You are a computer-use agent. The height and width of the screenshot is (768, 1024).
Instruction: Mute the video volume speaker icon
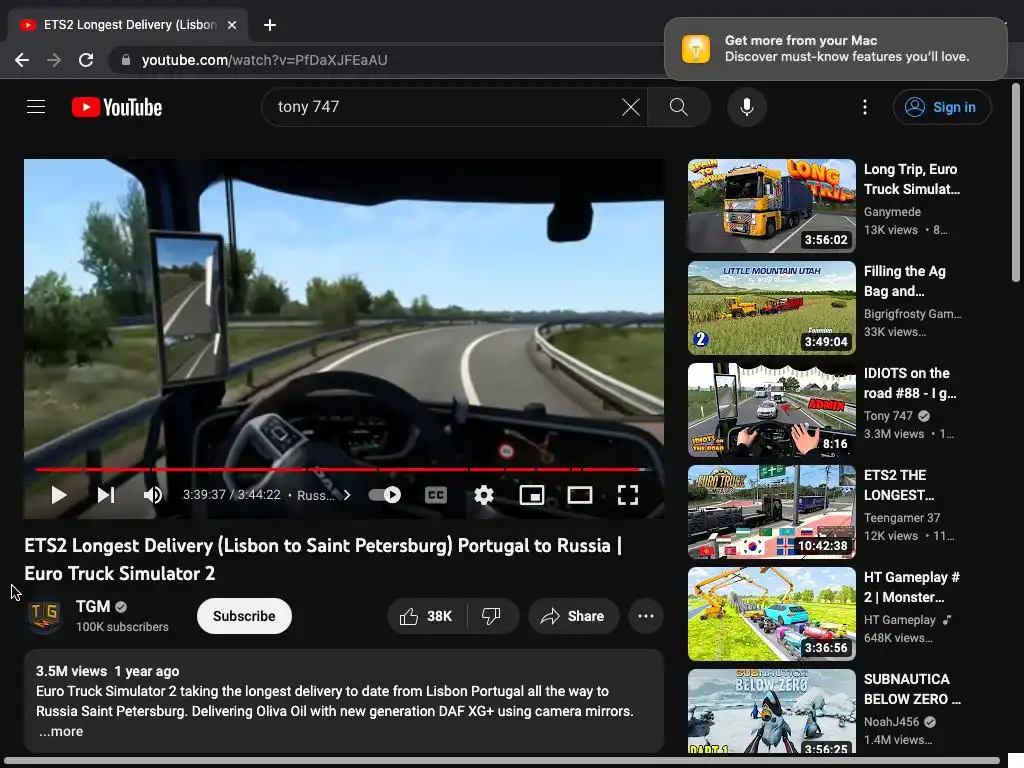[152, 495]
